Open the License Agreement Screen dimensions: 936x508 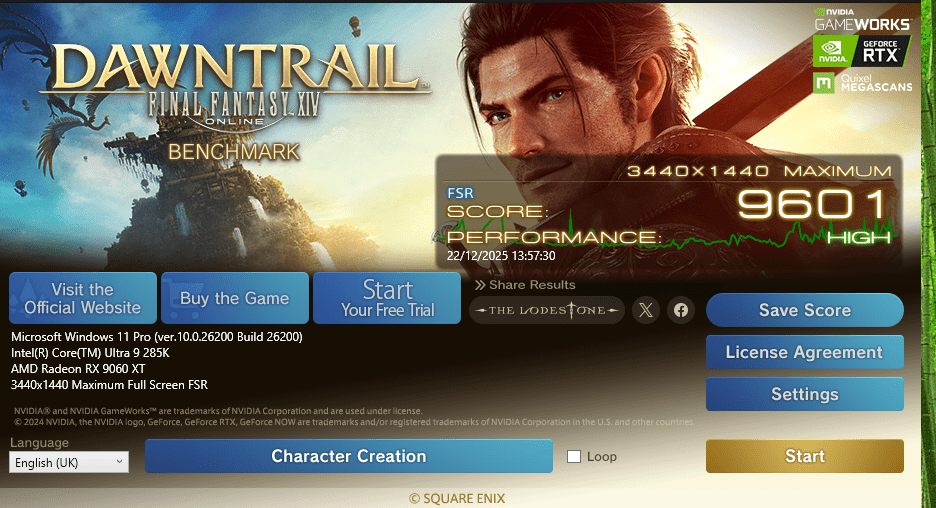805,352
